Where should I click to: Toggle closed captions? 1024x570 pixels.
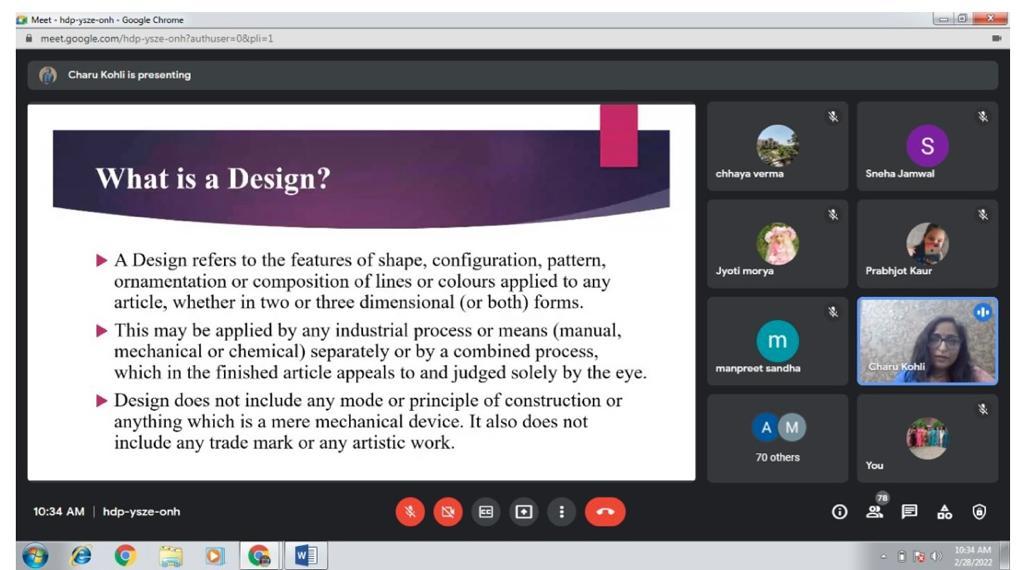(x=486, y=512)
